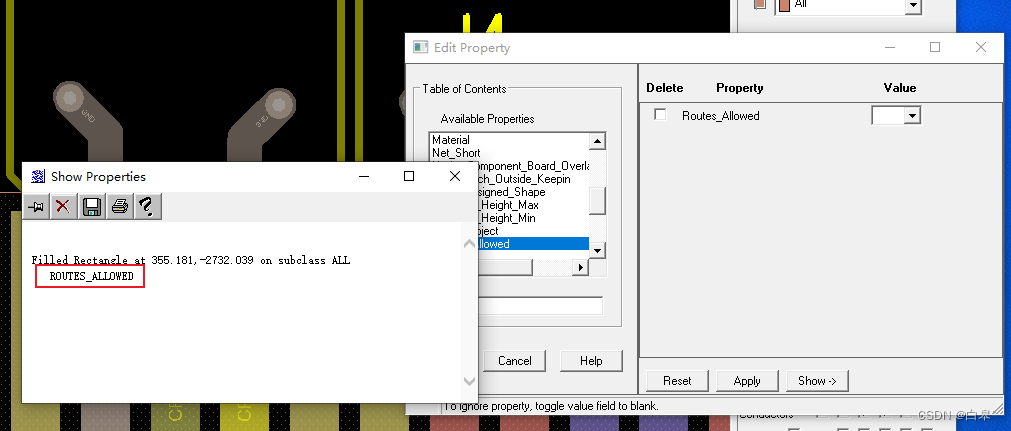
Task: Select the Unassigned_Shape property entry
Action: 512,192
